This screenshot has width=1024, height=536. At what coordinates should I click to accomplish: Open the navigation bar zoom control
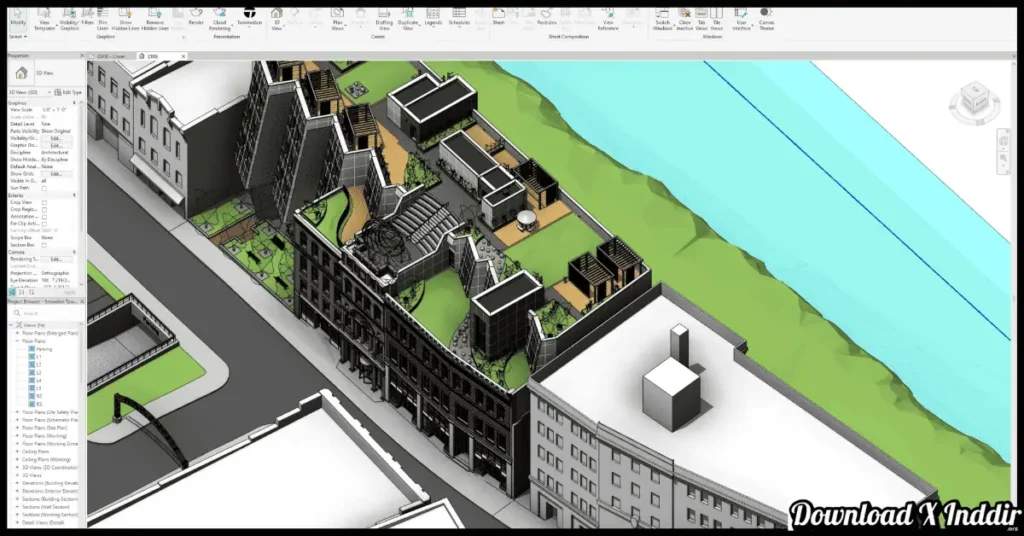pyautogui.click(x=1004, y=158)
